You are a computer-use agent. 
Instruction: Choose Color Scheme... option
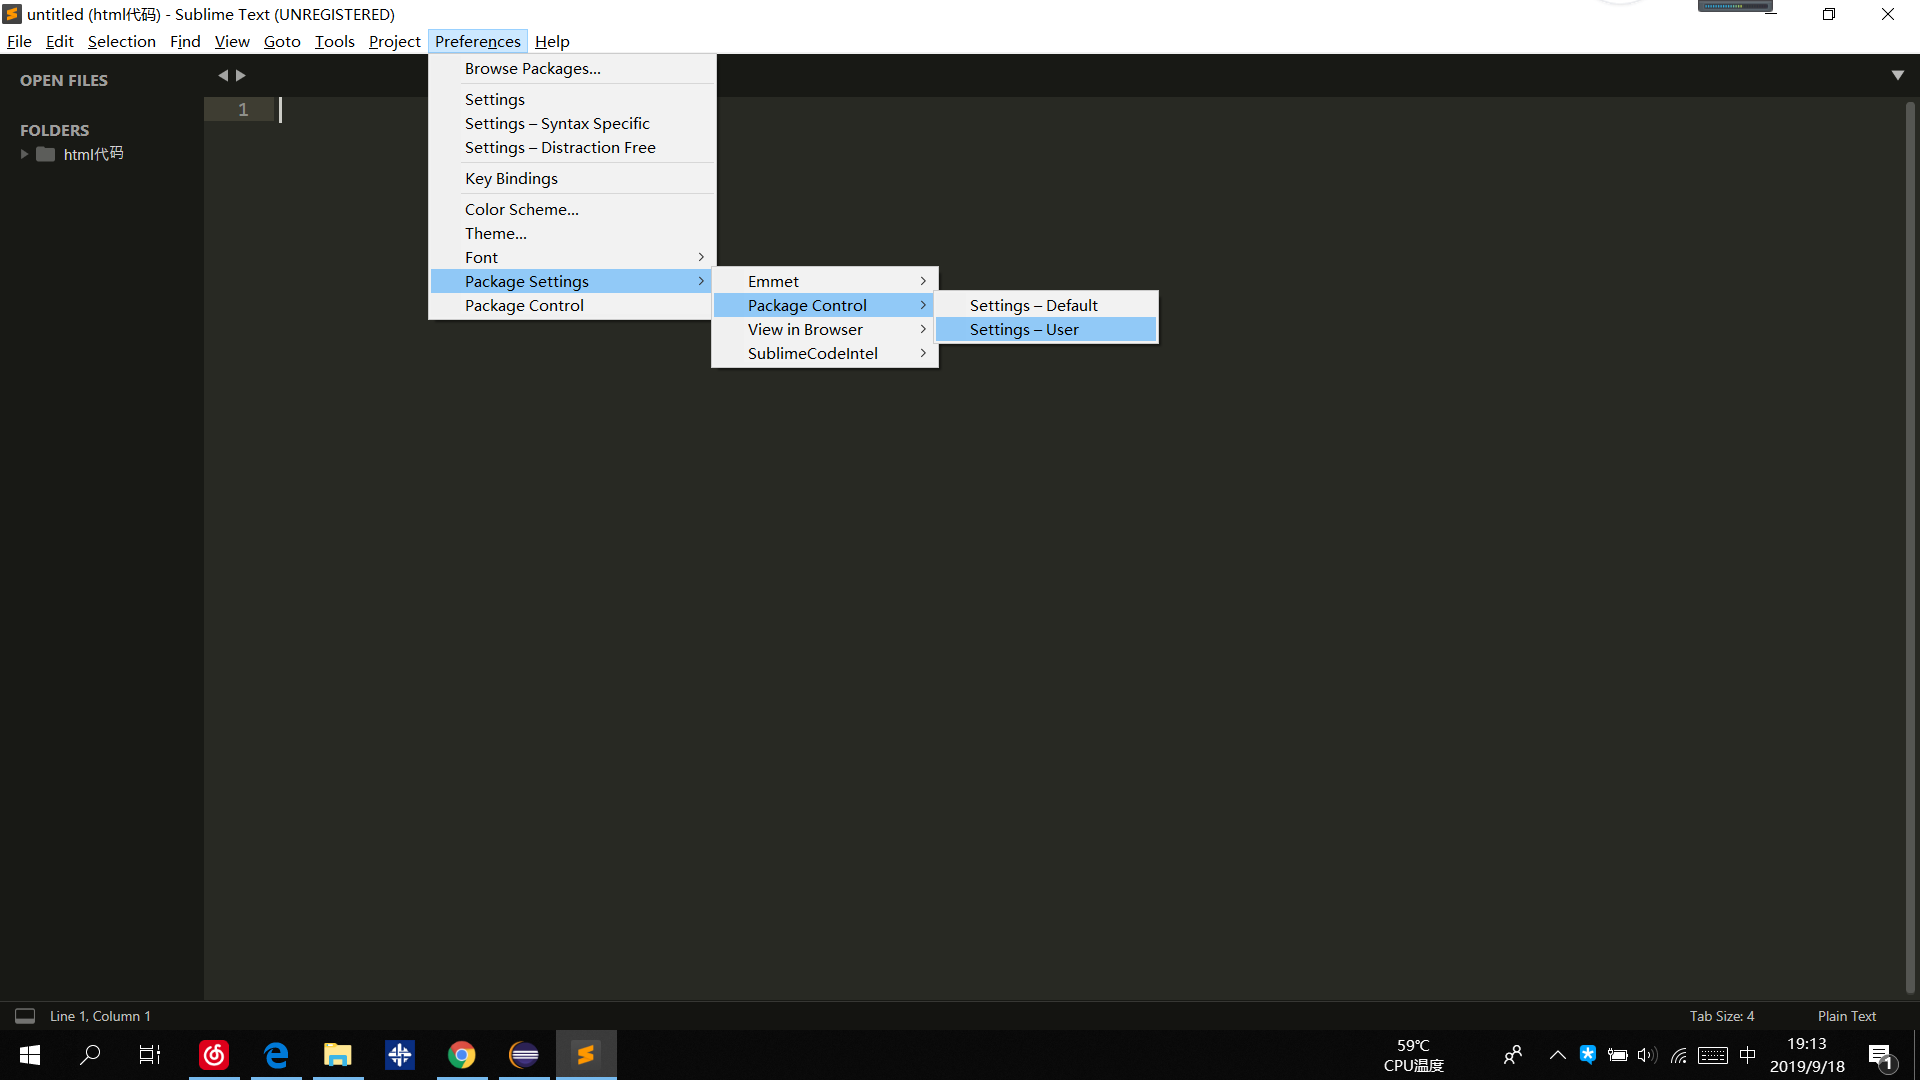tap(572, 210)
